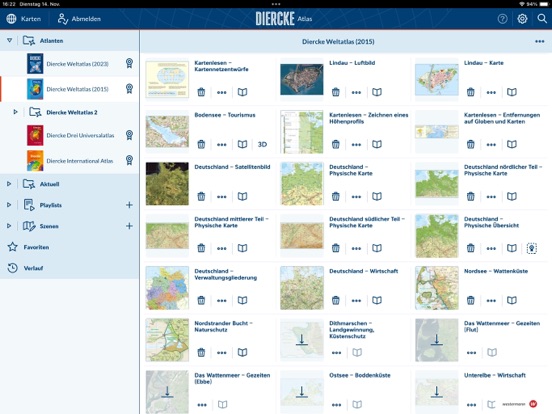Screen dimensions: 552x414
Task: Click license badge of Diercke Drei Universalatlas
Action: (x=129, y=135)
